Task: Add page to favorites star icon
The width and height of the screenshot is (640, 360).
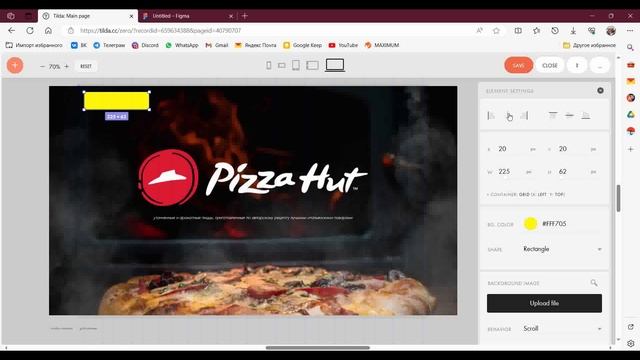Action: click(x=496, y=31)
